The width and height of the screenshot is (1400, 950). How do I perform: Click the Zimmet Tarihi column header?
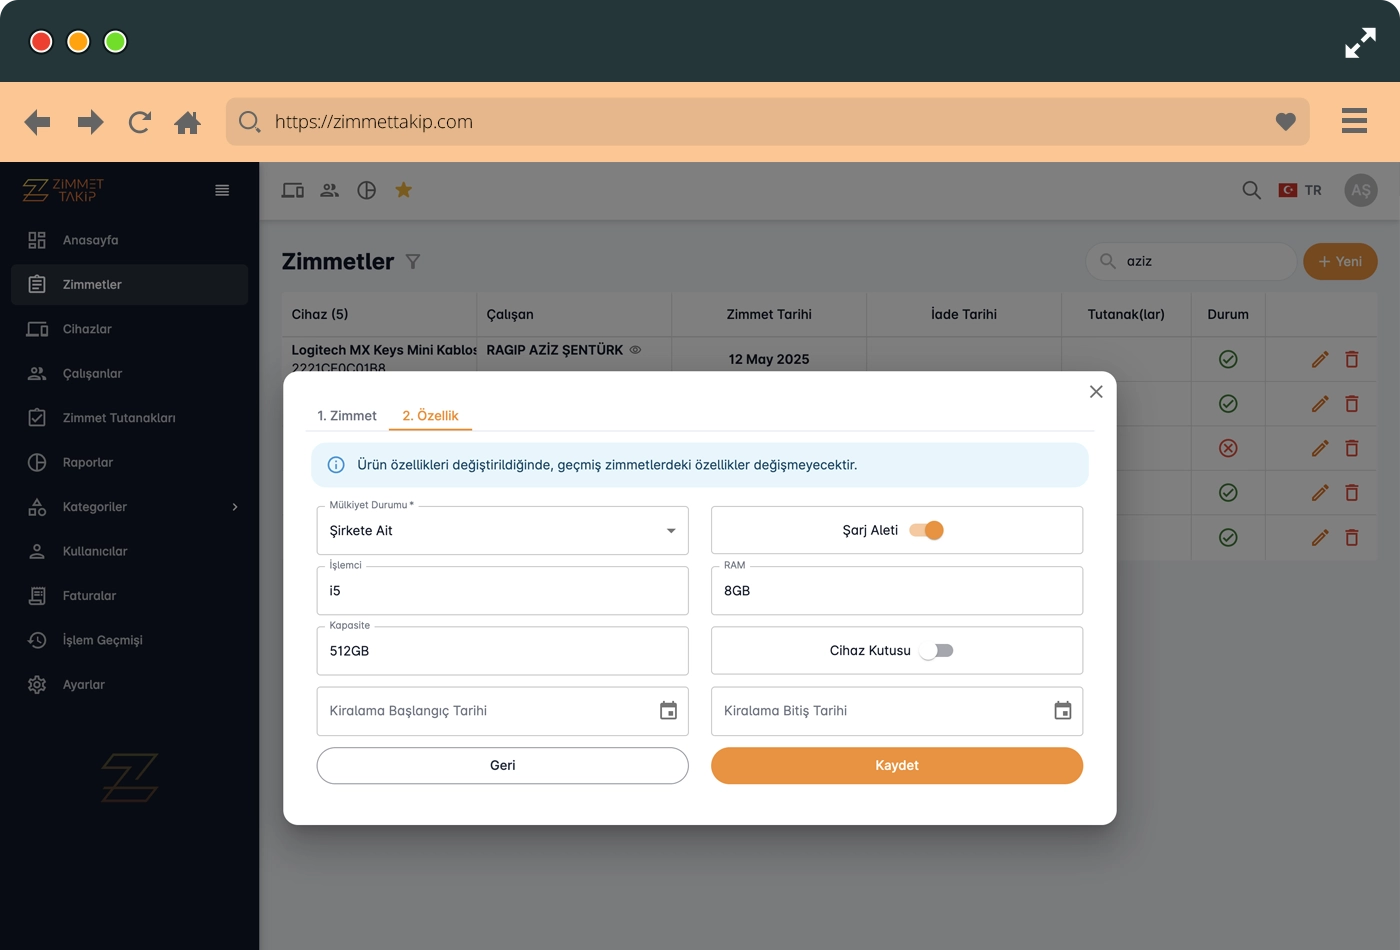click(x=769, y=314)
